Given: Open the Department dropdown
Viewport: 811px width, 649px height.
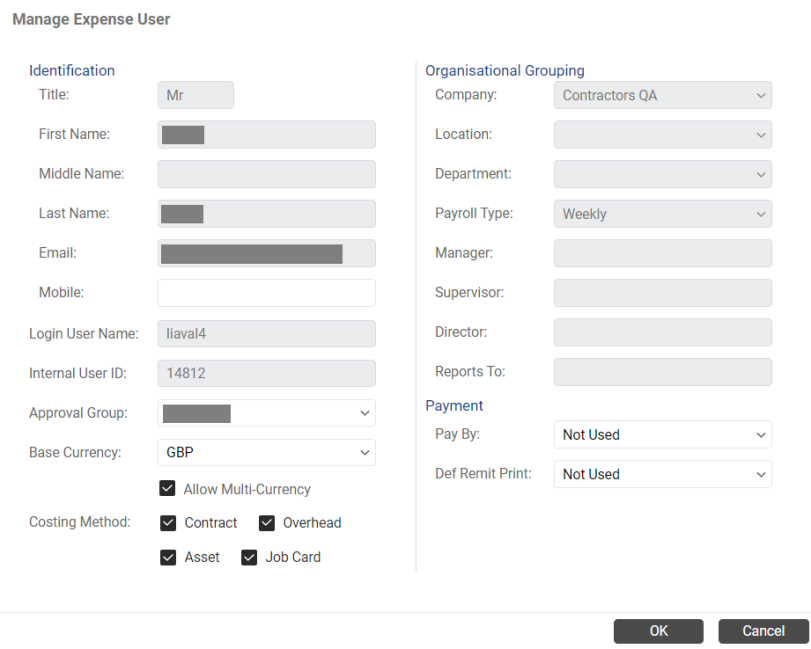Looking at the screenshot, I should (x=663, y=174).
